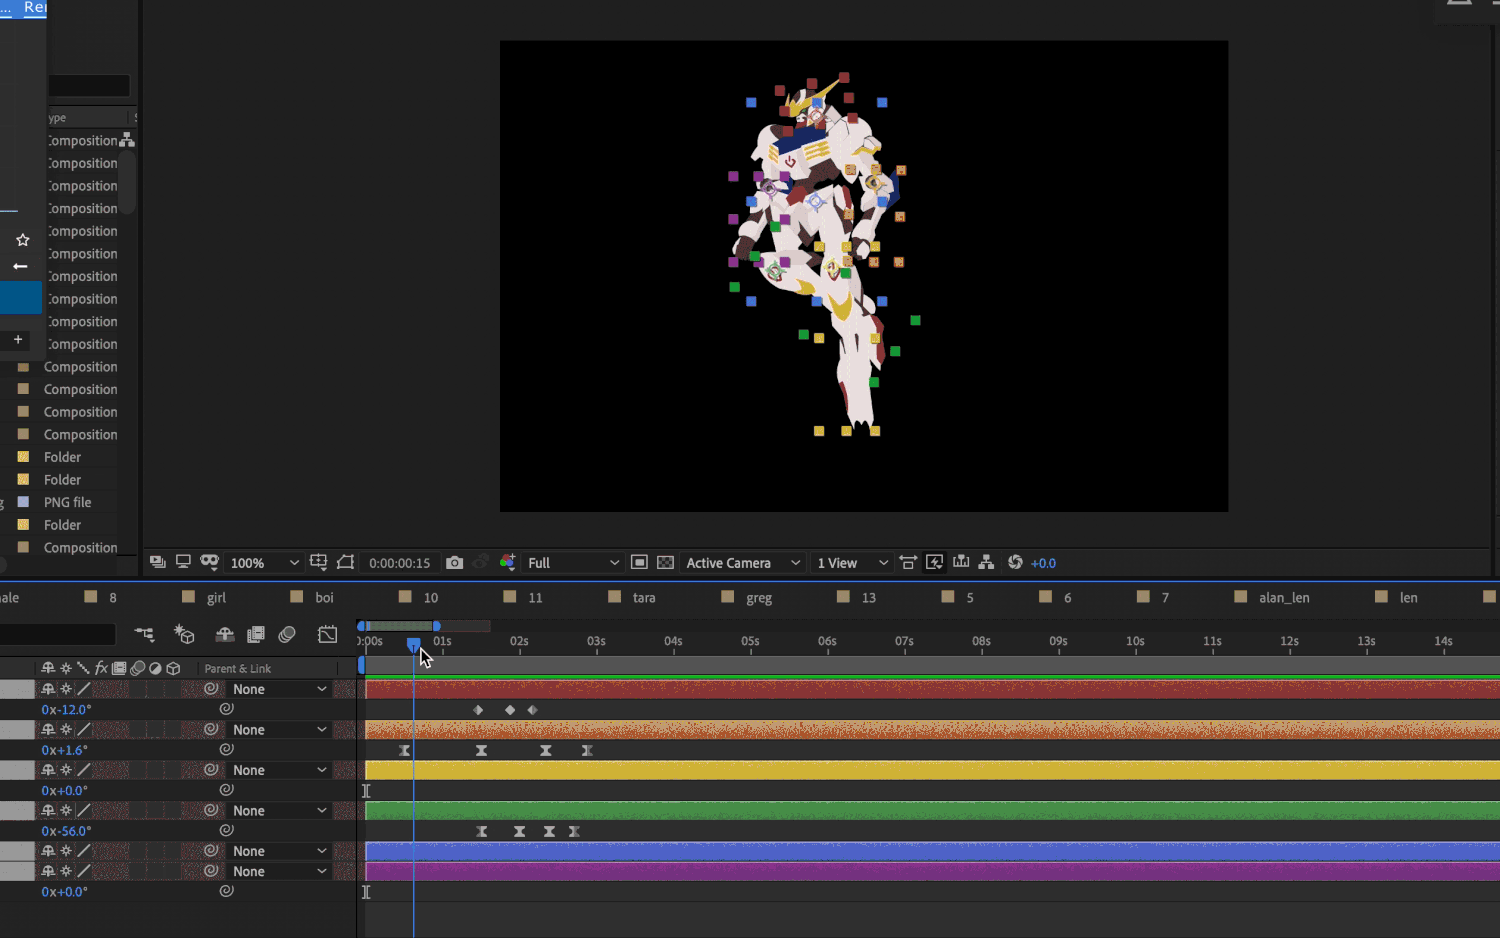Click the 0x-12.0° rotation value

pyautogui.click(x=66, y=710)
